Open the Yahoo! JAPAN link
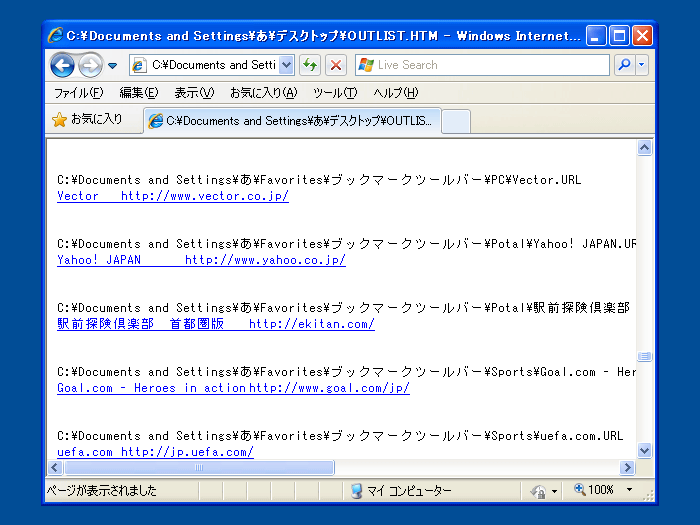700x525 pixels. coord(201,260)
